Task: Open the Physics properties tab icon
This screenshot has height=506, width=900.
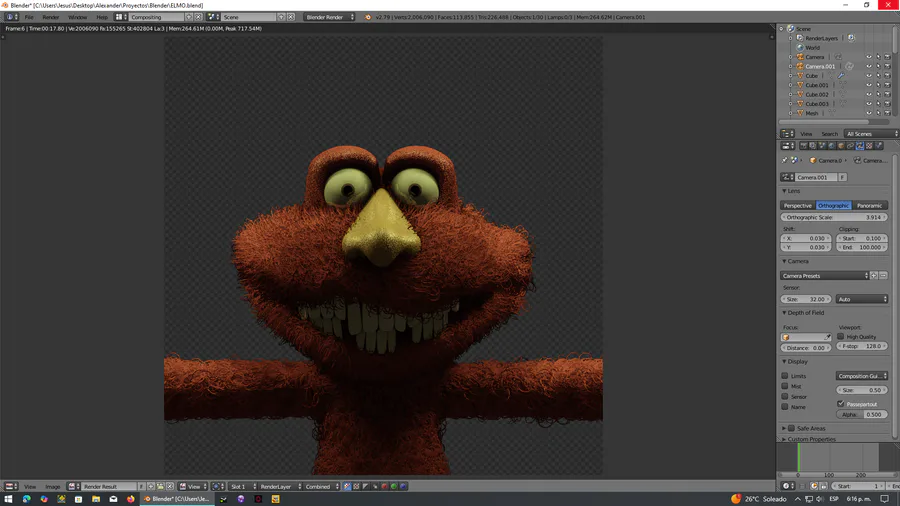Action: tap(879, 146)
